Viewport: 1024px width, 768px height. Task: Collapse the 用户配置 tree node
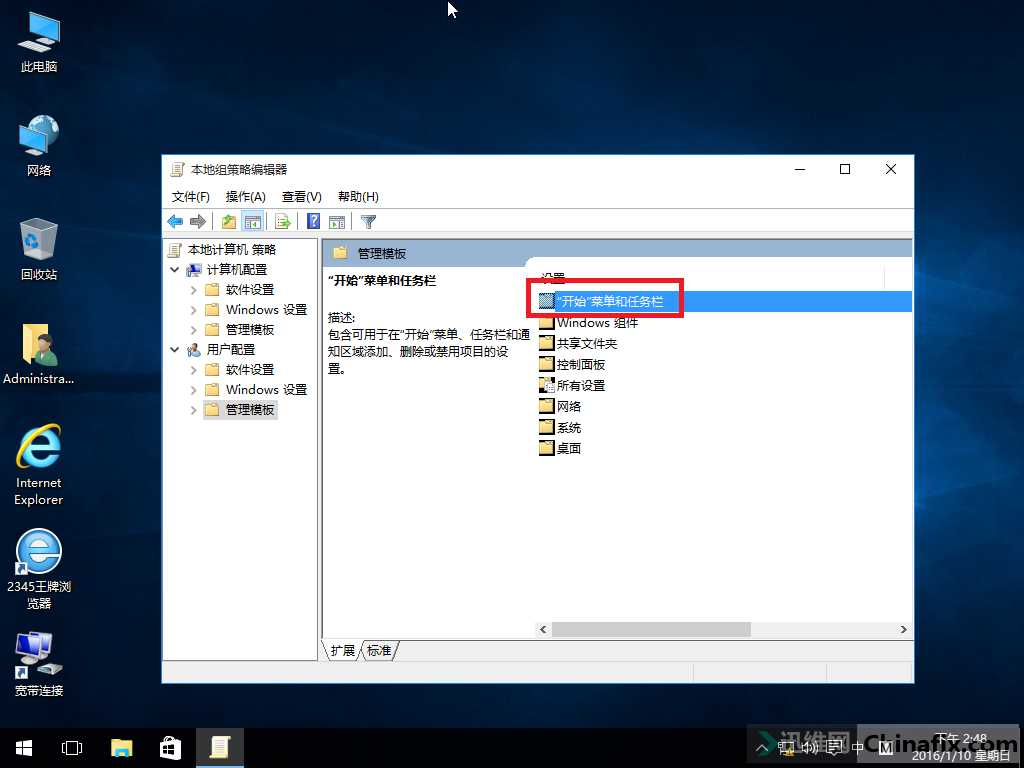tap(174, 350)
